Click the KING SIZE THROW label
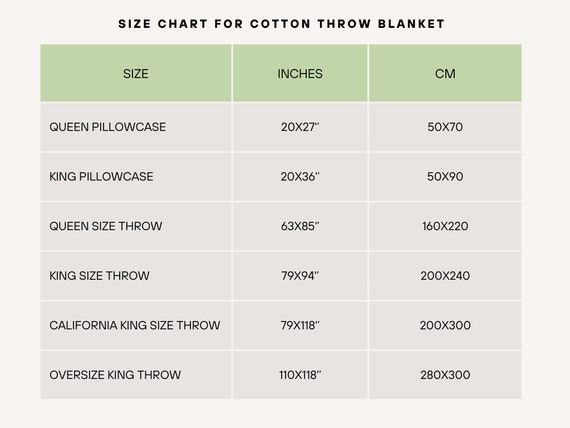 tap(99, 276)
